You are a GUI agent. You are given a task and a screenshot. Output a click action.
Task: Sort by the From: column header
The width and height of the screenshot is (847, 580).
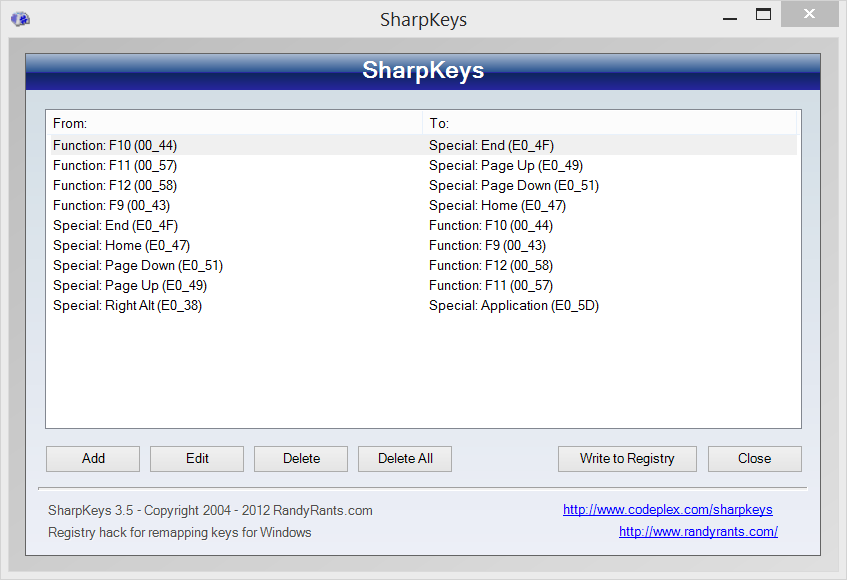tap(234, 123)
